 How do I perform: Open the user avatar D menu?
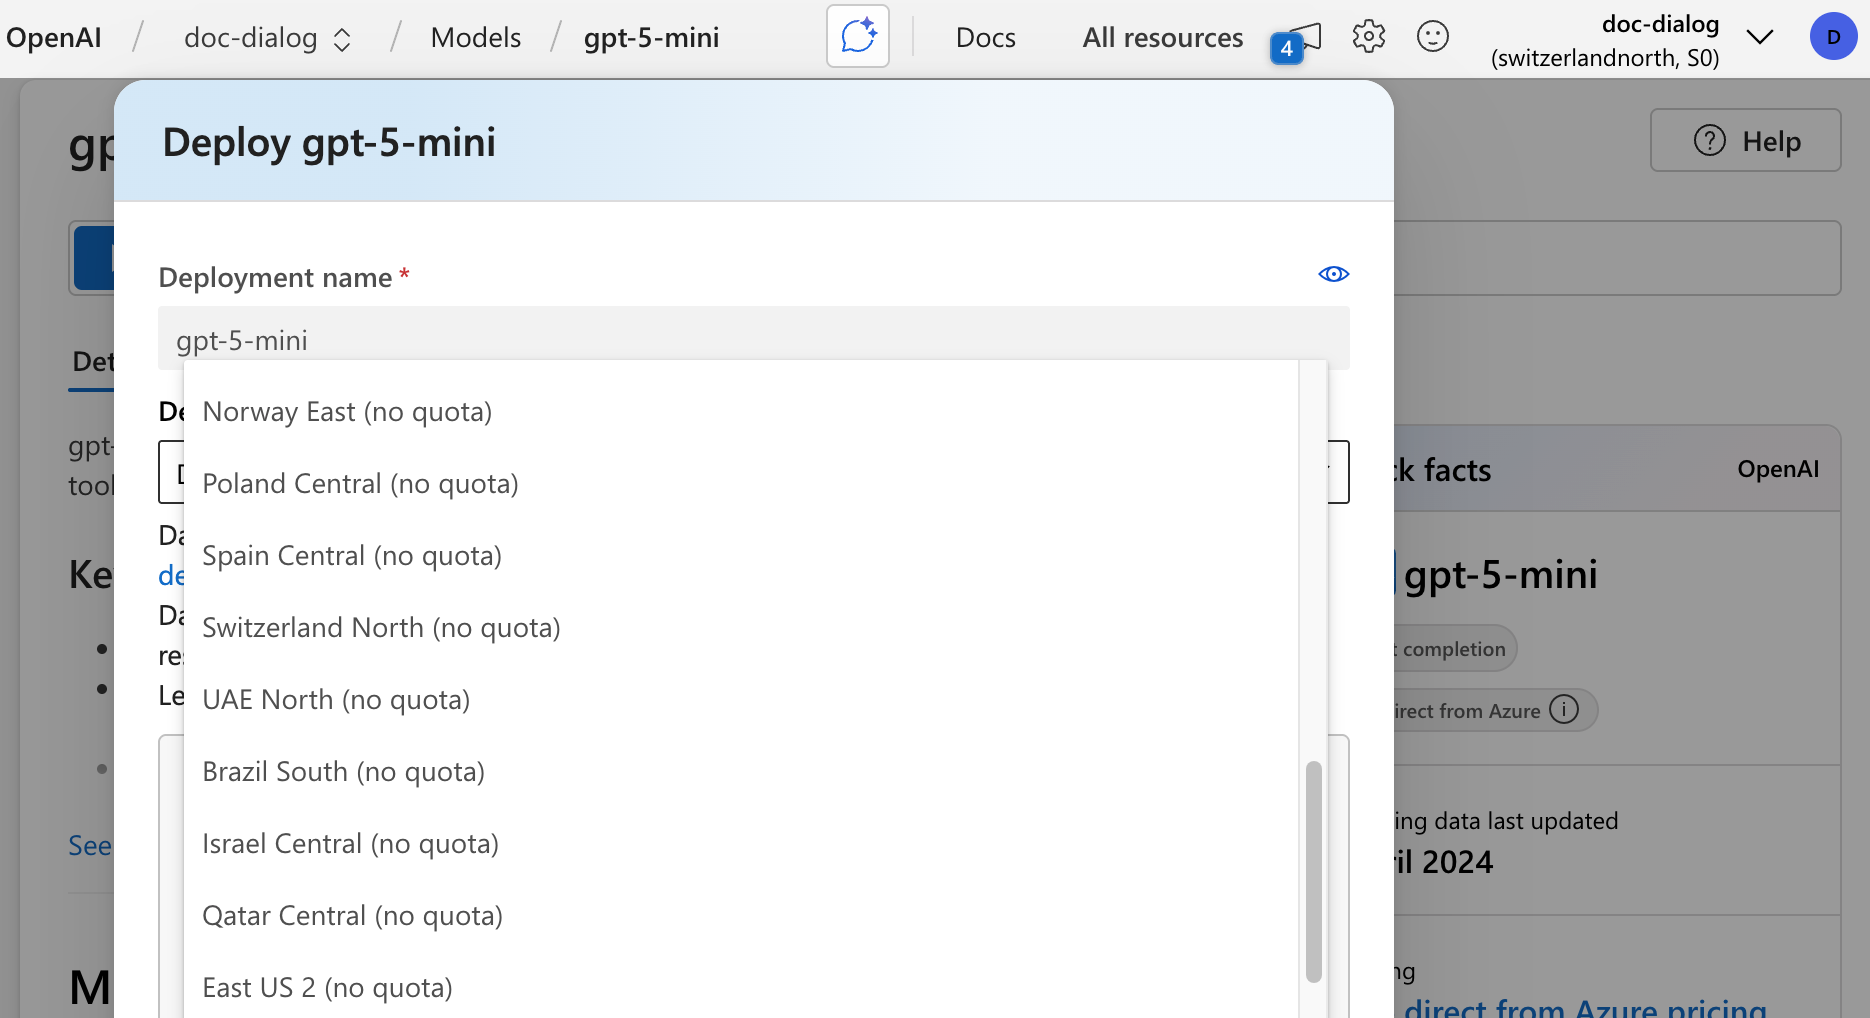[1833, 37]
